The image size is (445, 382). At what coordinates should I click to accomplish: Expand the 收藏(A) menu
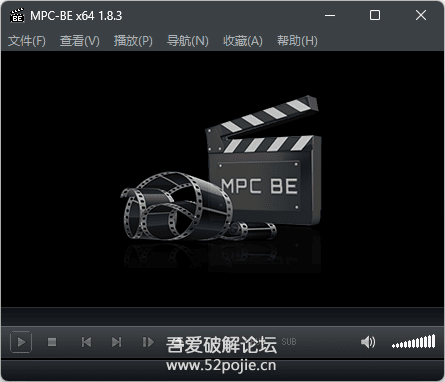pyautogui.click(x=243, y=41)
